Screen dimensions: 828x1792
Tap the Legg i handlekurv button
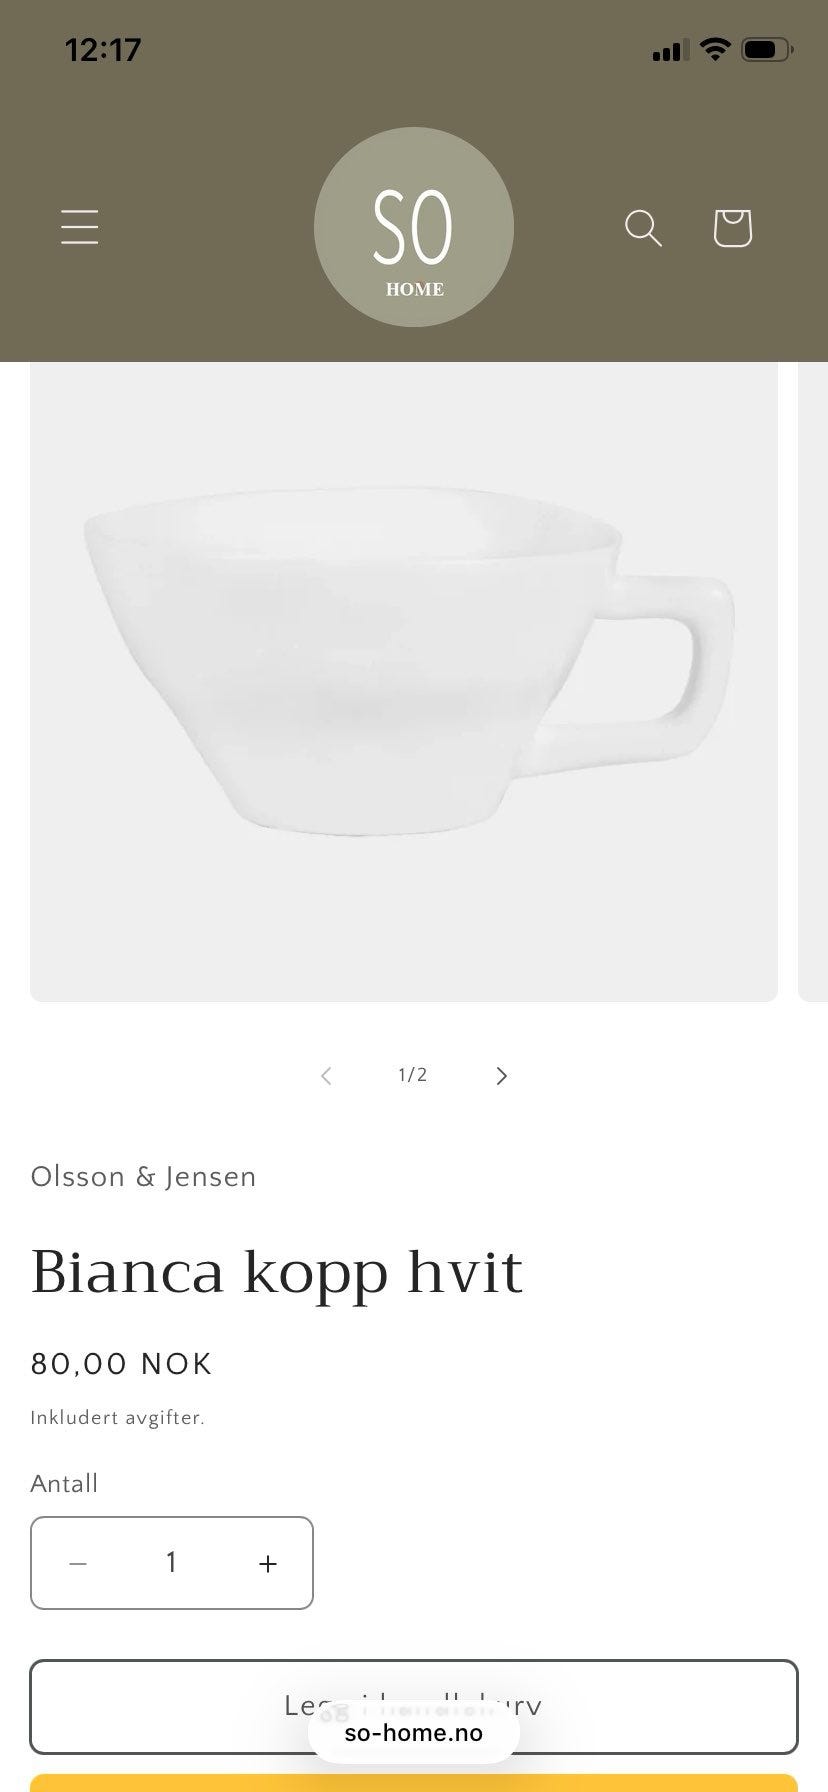(x=414, y=1707)
